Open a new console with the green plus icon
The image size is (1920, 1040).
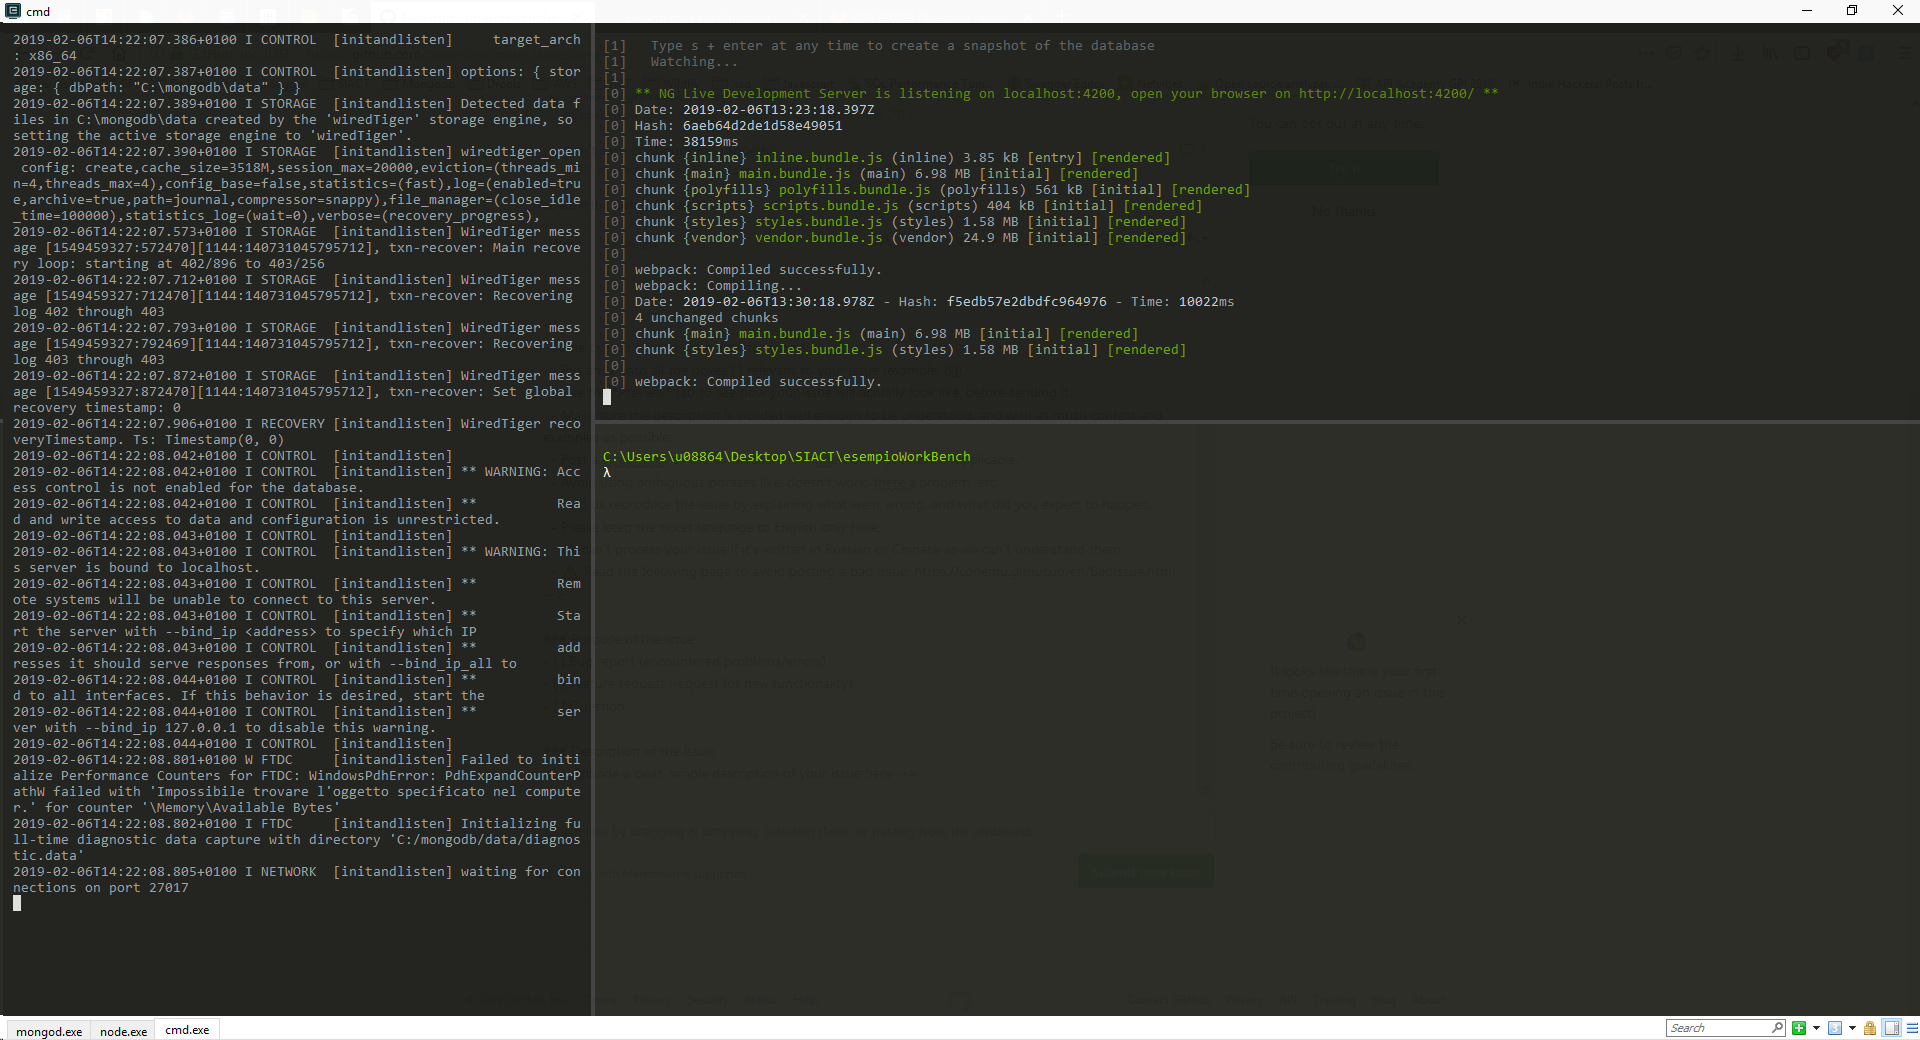coord(1800,1028)
